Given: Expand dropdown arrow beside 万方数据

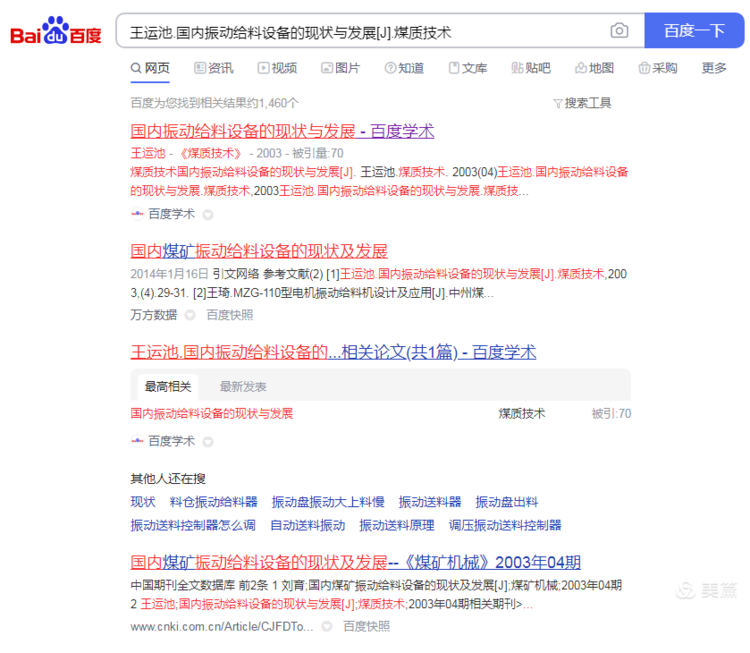Looking at the screenshot, I should [190, 315].
